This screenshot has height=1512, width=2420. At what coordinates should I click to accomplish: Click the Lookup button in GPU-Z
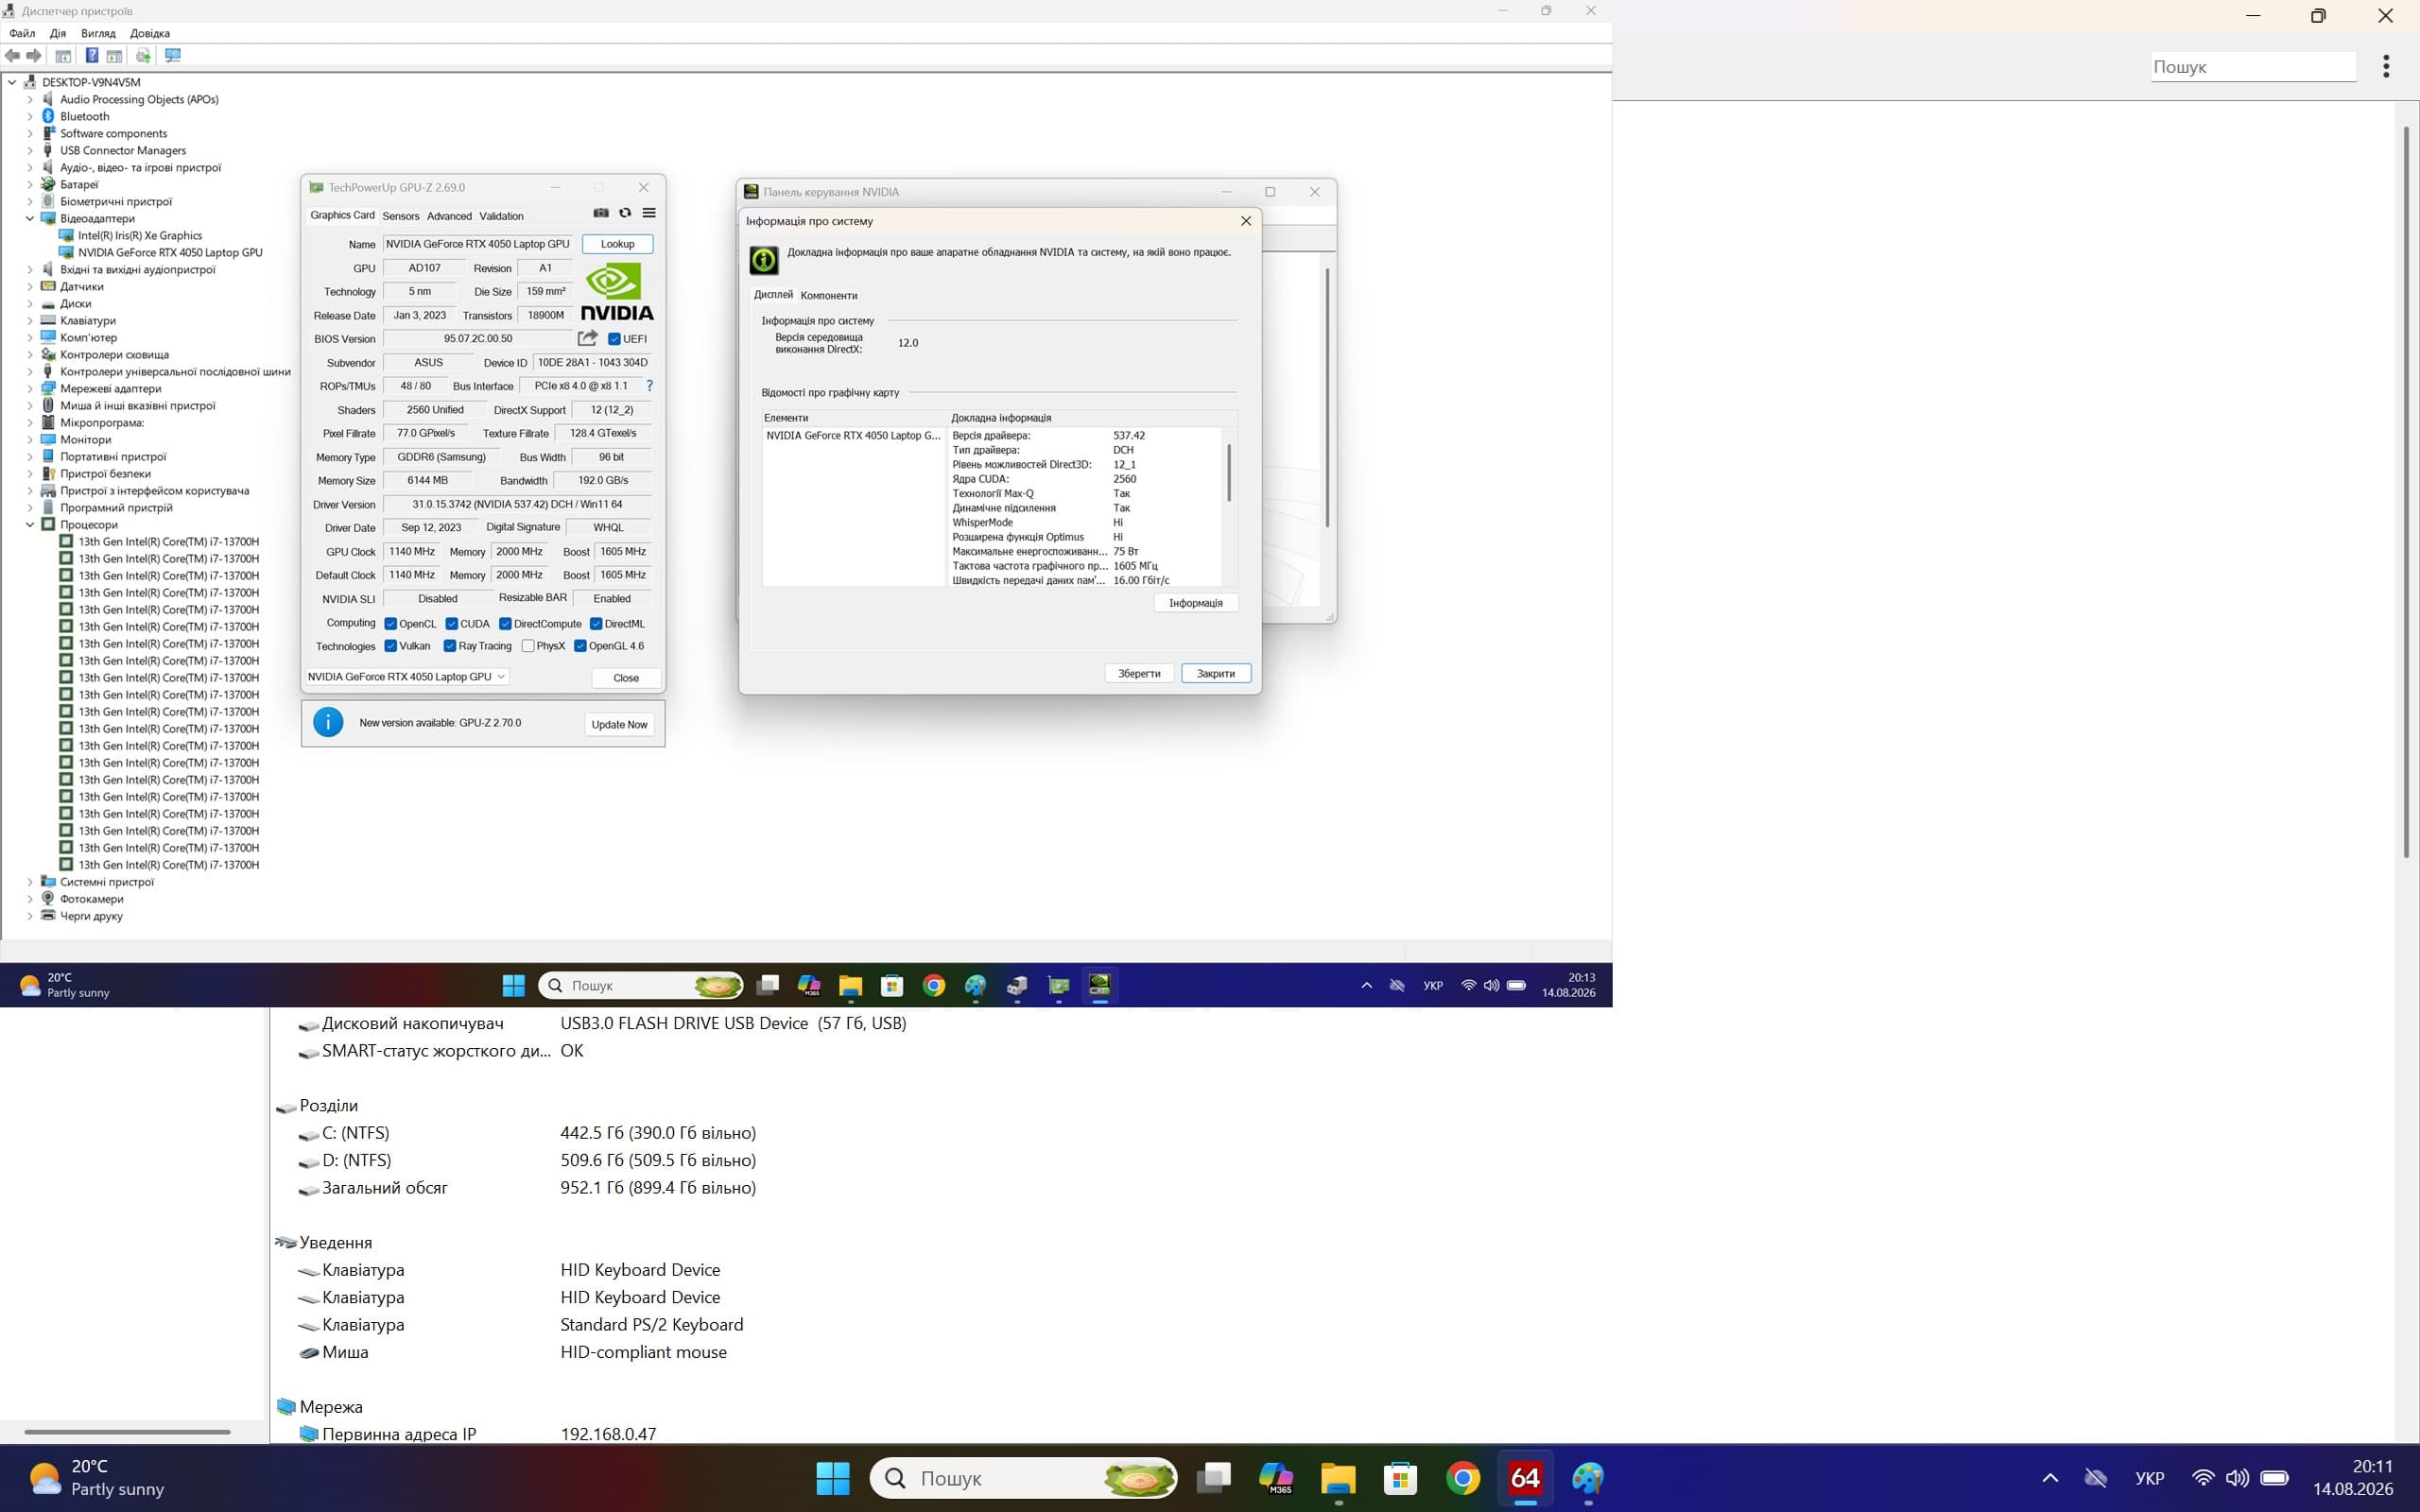pyautogui.click(x=617, y=244)
